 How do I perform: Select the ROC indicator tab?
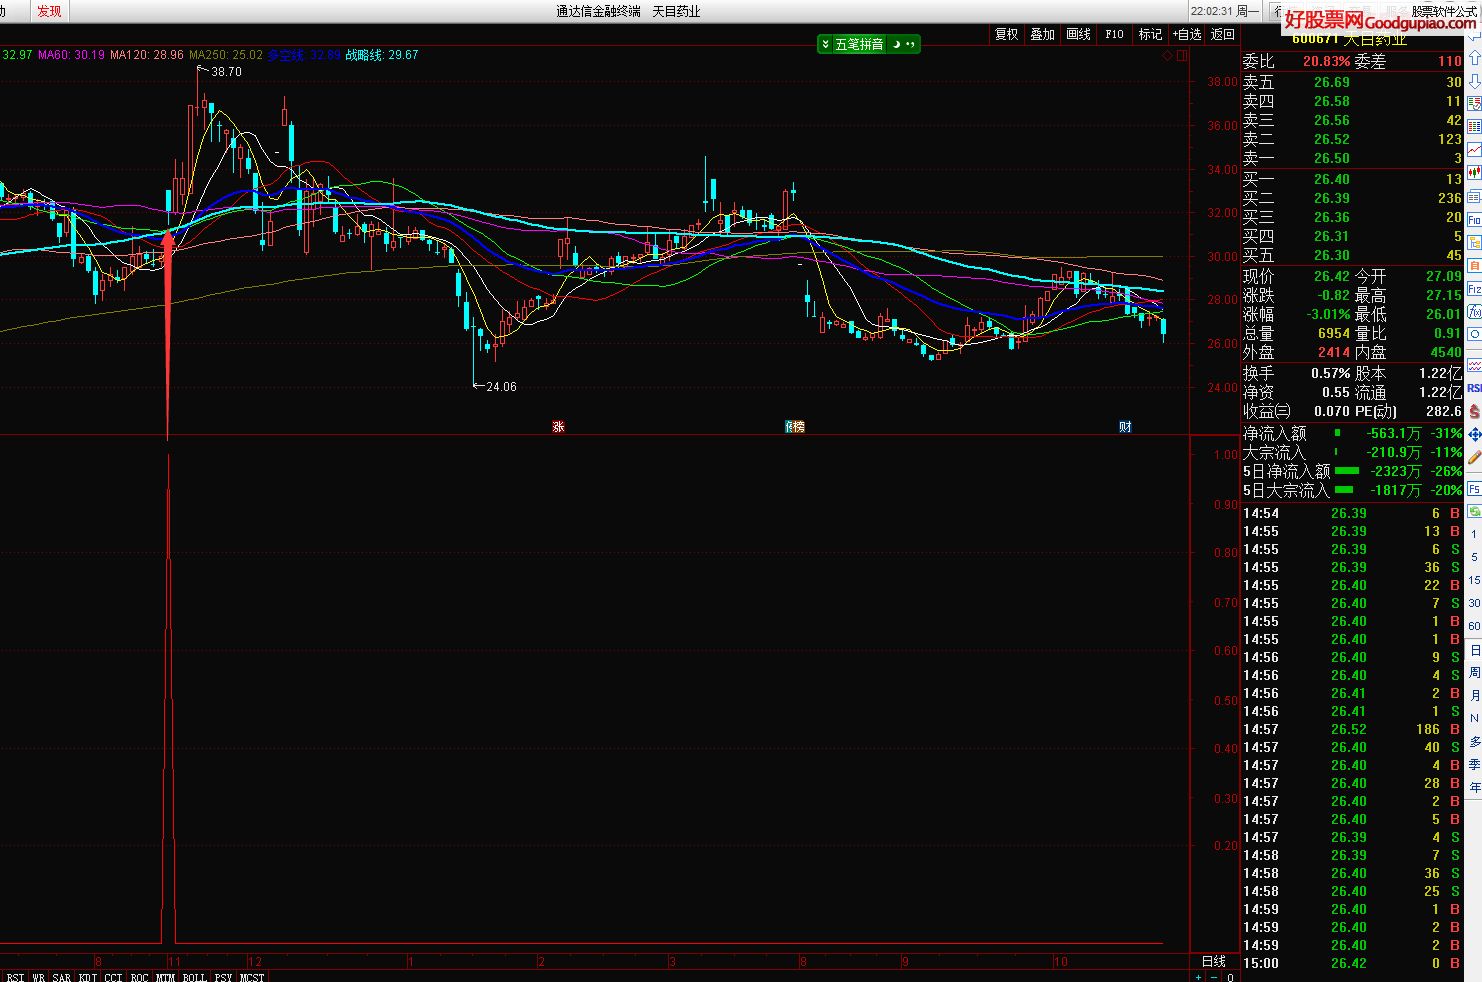[139, 976]
